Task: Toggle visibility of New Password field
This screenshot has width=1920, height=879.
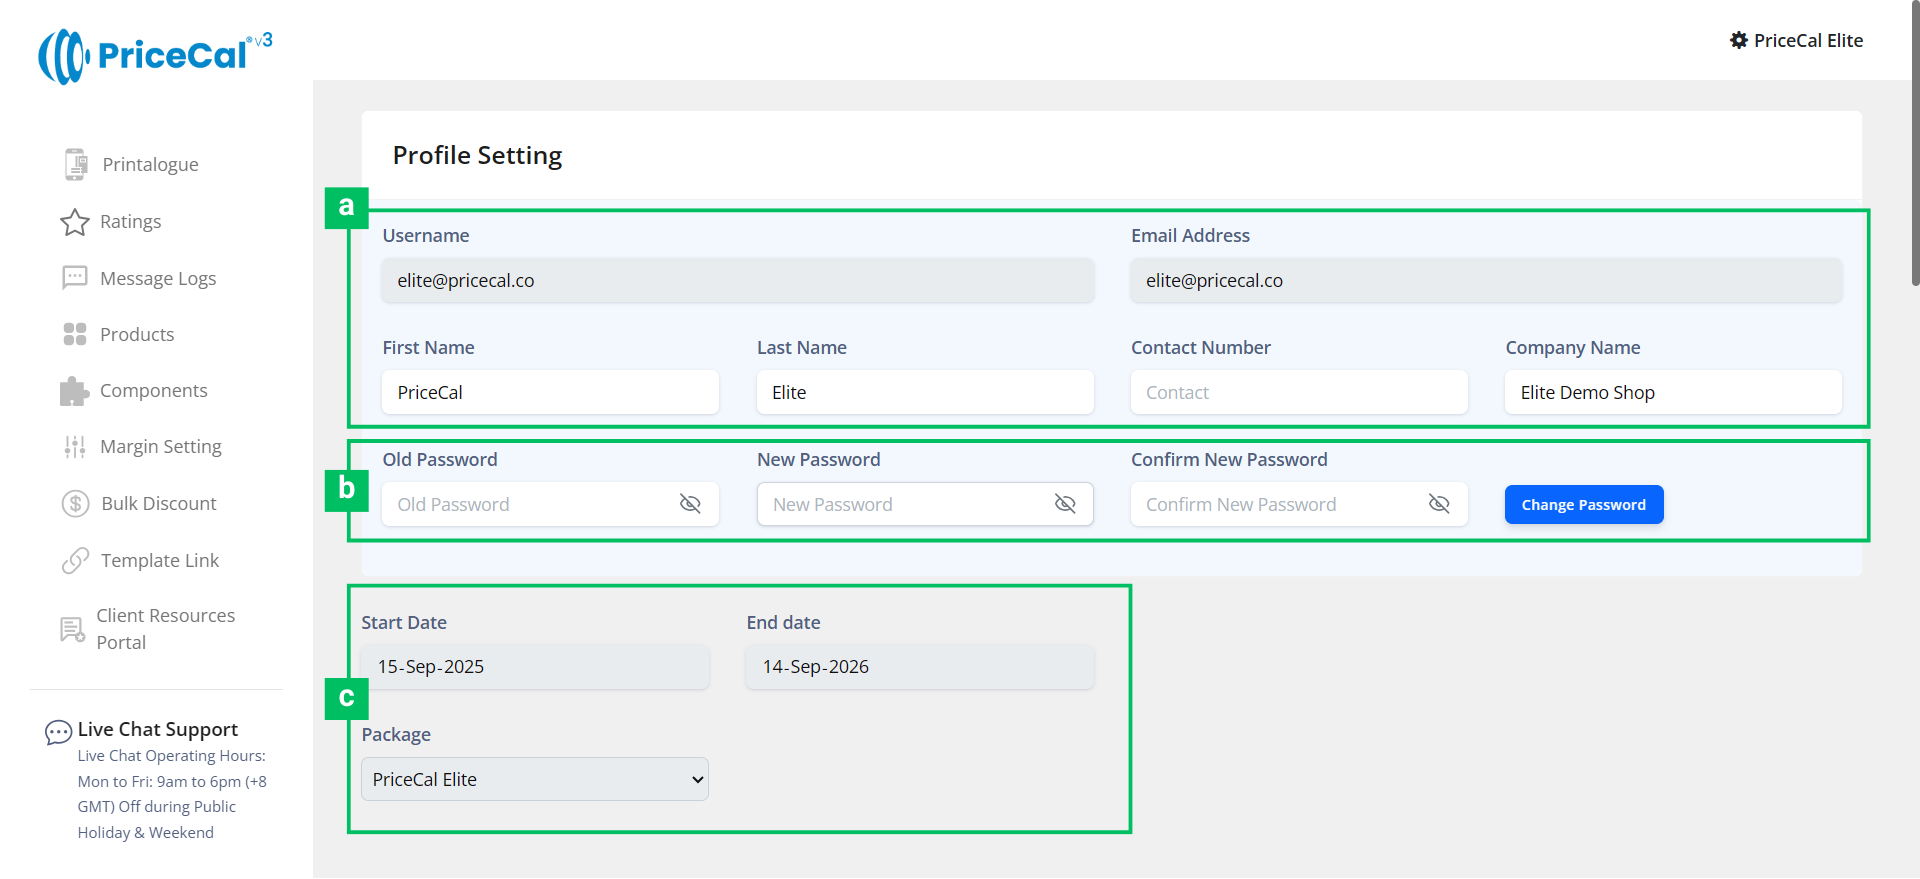Action: click(1065, 504)
